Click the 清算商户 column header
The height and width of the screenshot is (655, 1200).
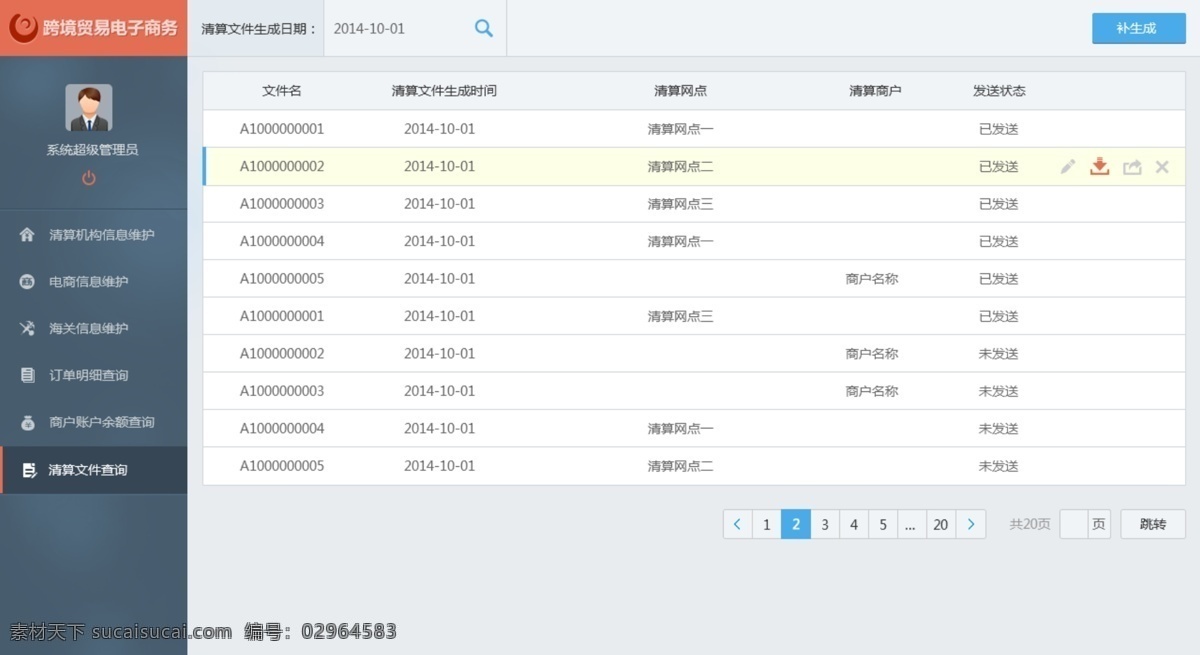[x=875, y=91]
